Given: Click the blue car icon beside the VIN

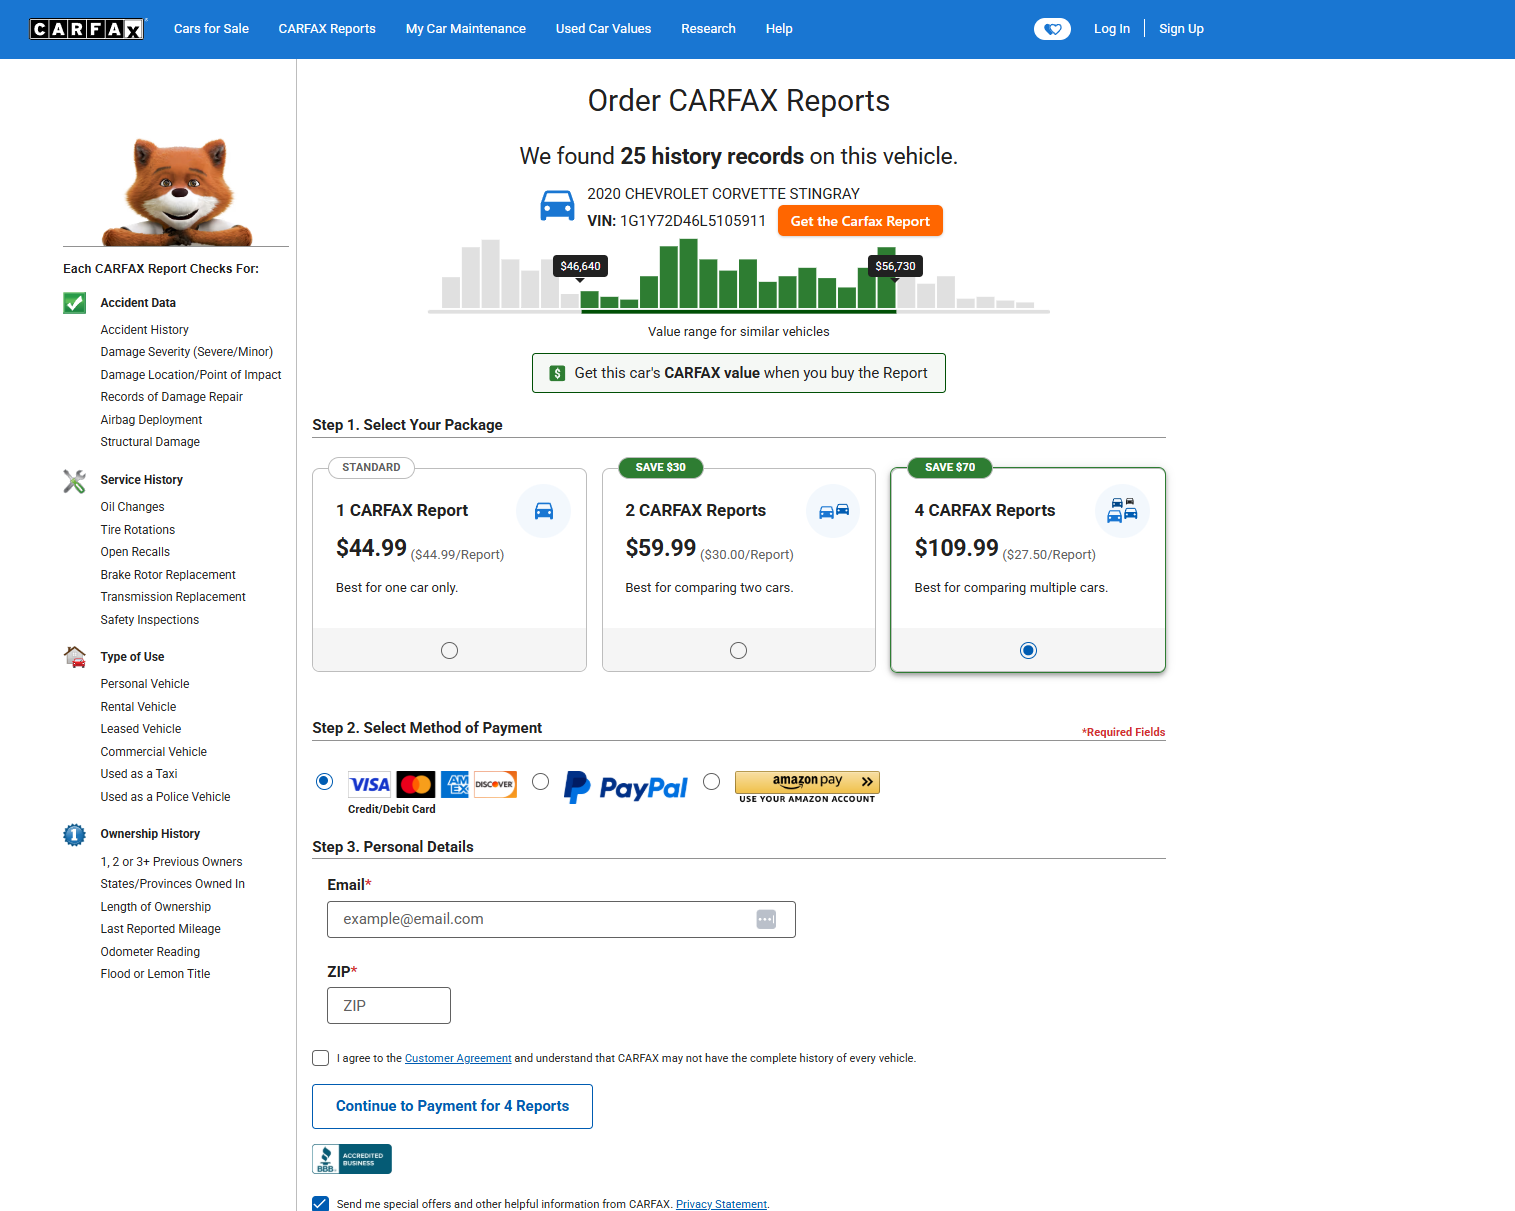Looking at the screenshot, I should (x=557, y=206).
